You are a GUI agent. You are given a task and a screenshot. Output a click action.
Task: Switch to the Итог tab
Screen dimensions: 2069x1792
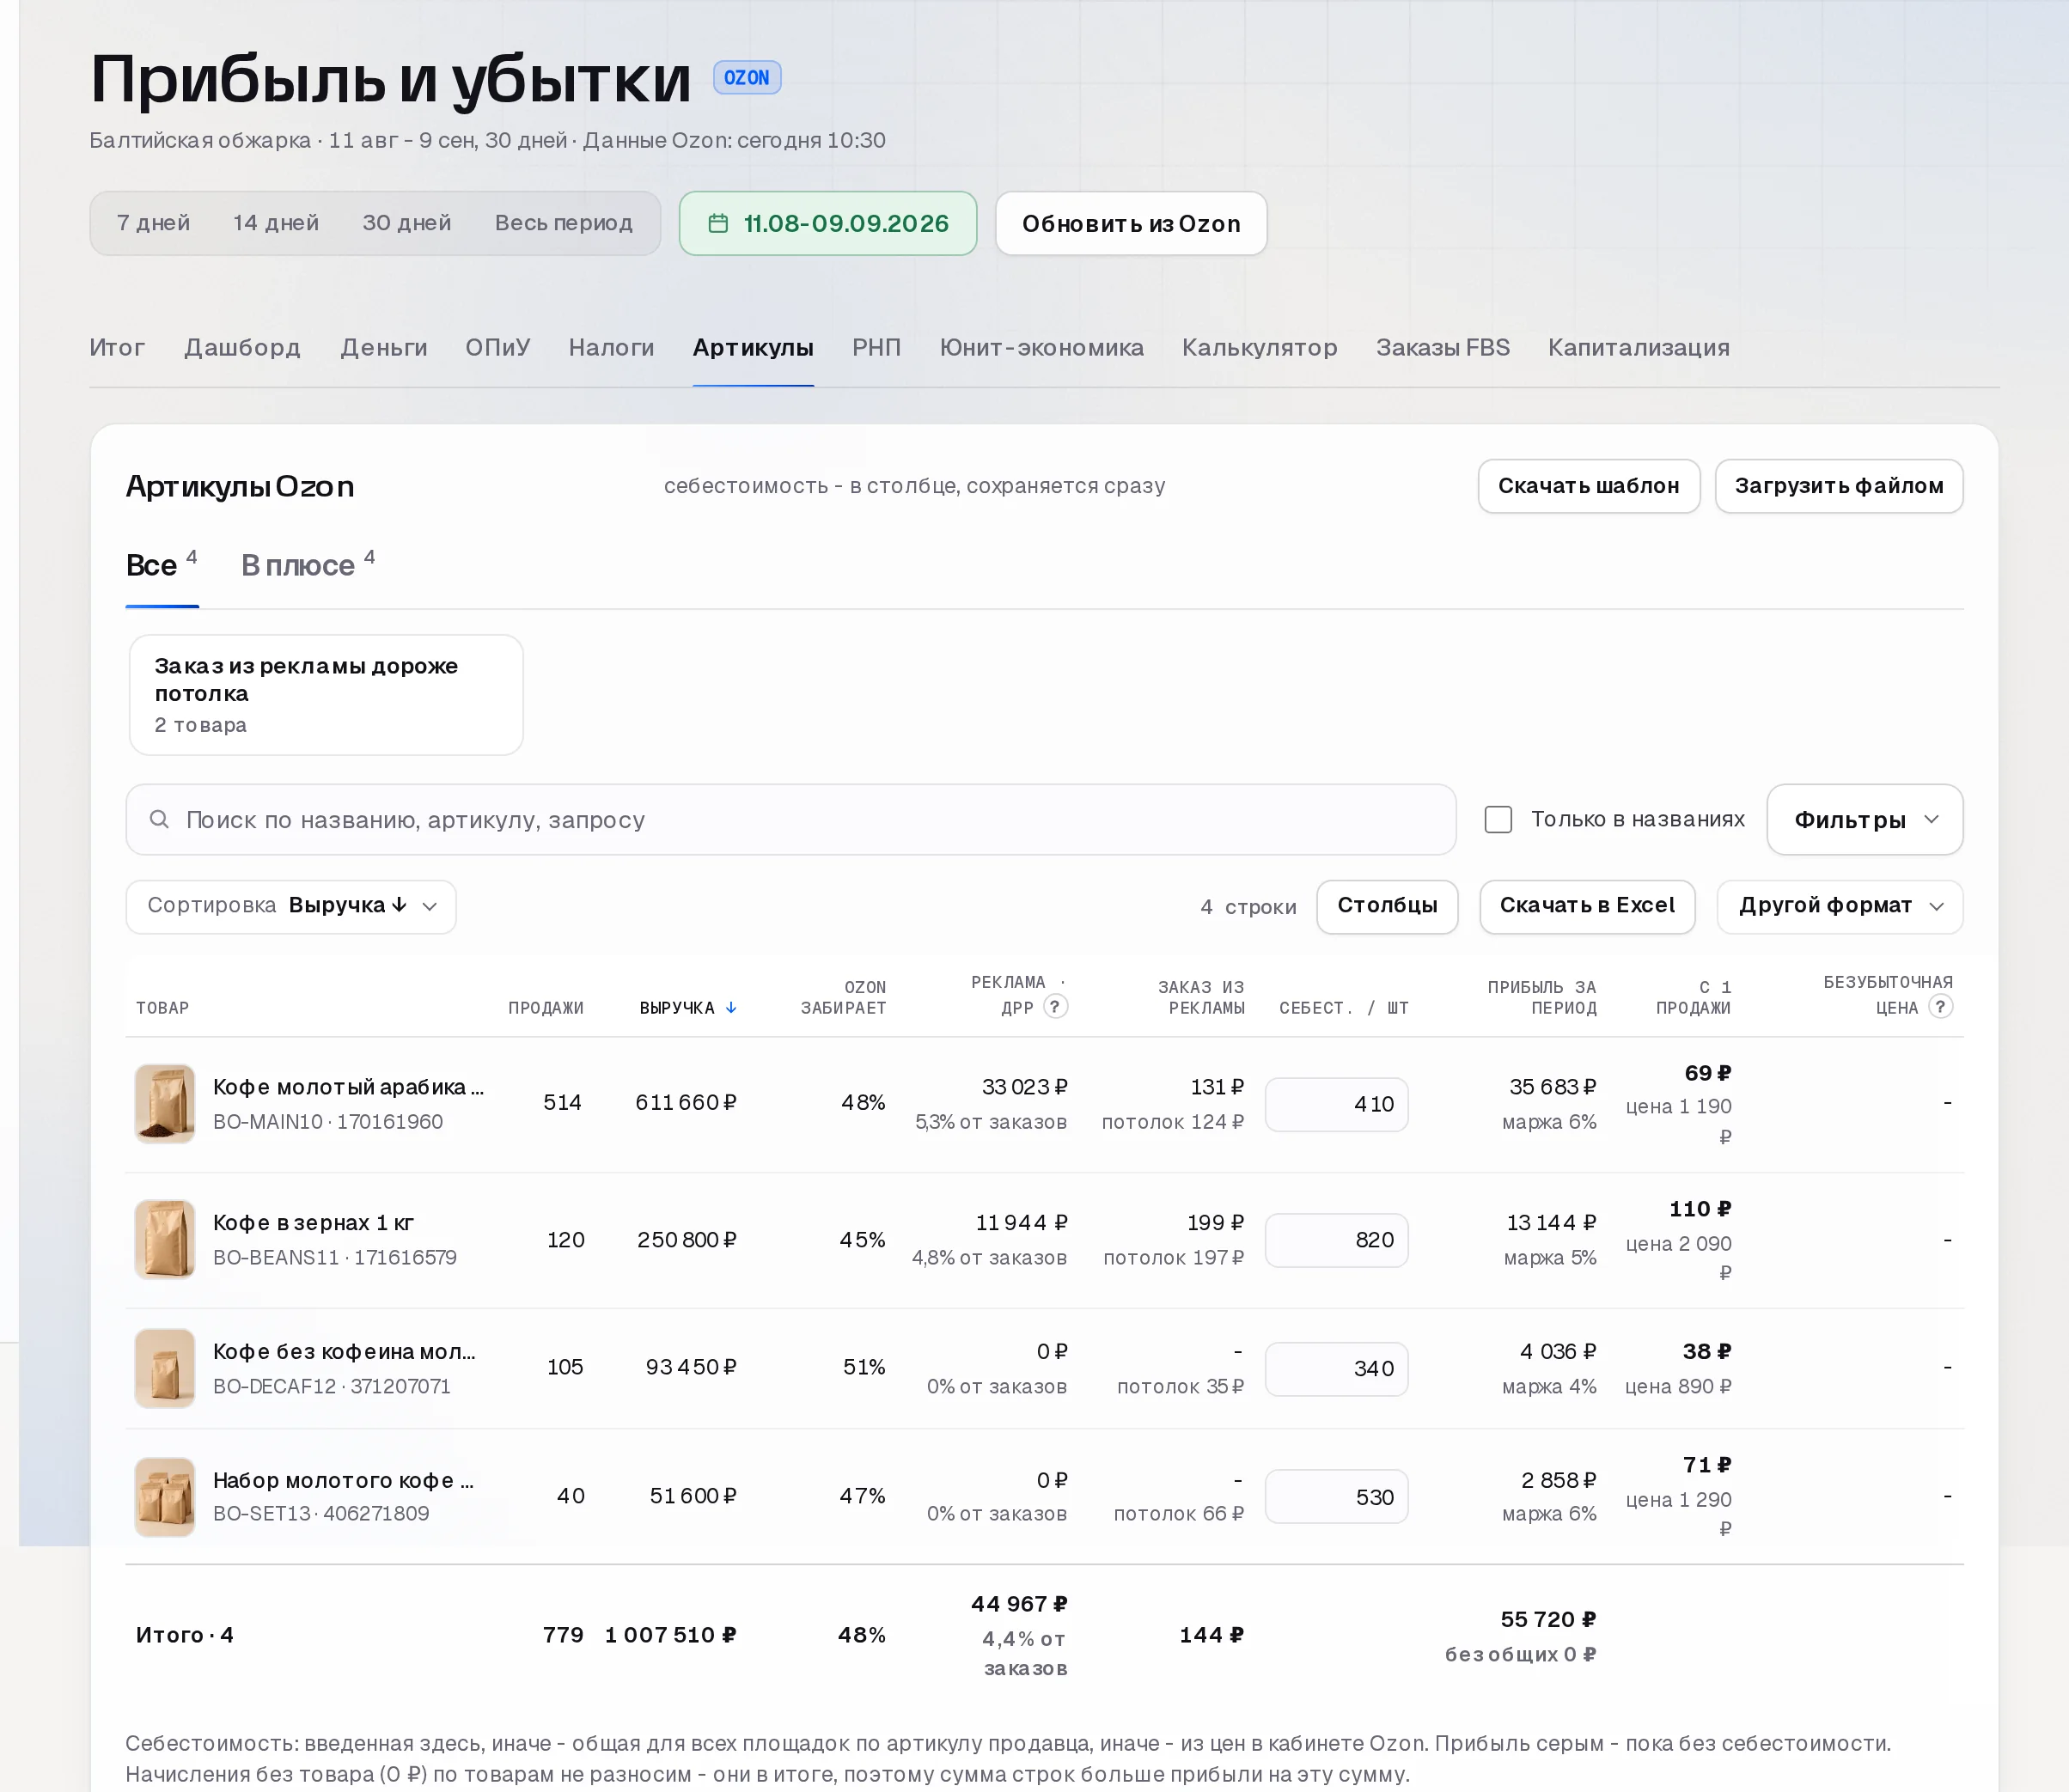[x=117, y=347]
